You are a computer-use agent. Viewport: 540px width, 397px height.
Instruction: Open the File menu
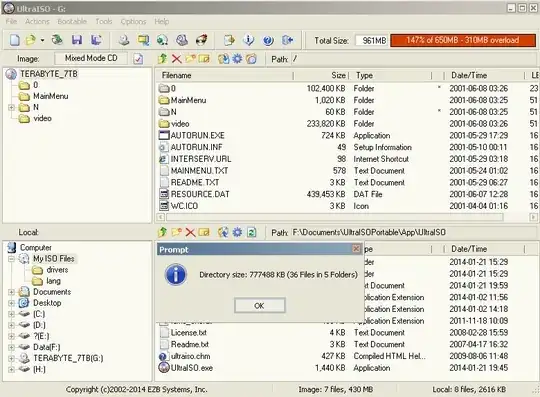pos(11,21)
